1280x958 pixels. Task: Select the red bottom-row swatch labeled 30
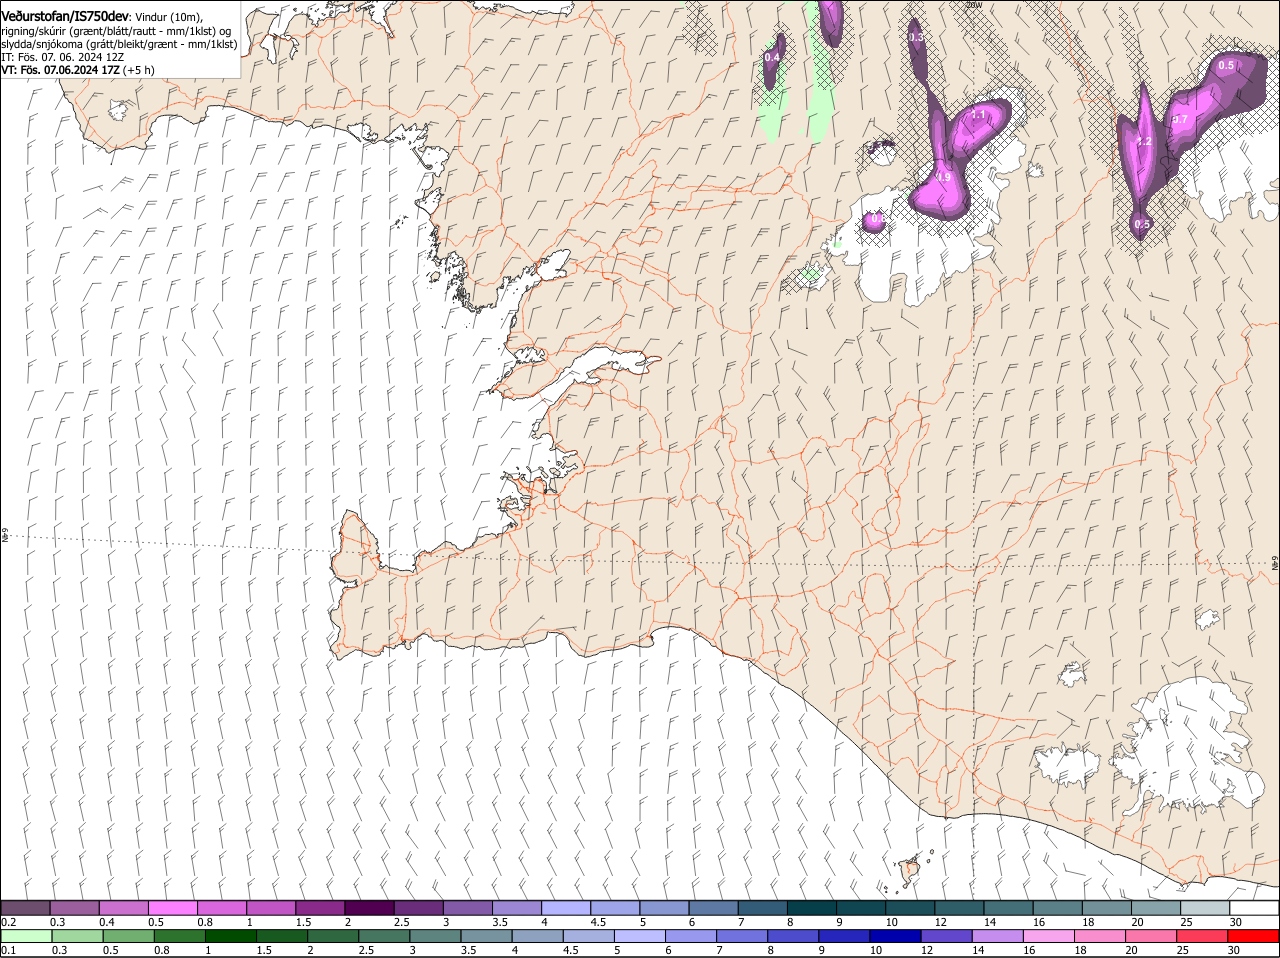pyautogui.click(x=1254, y=937)
